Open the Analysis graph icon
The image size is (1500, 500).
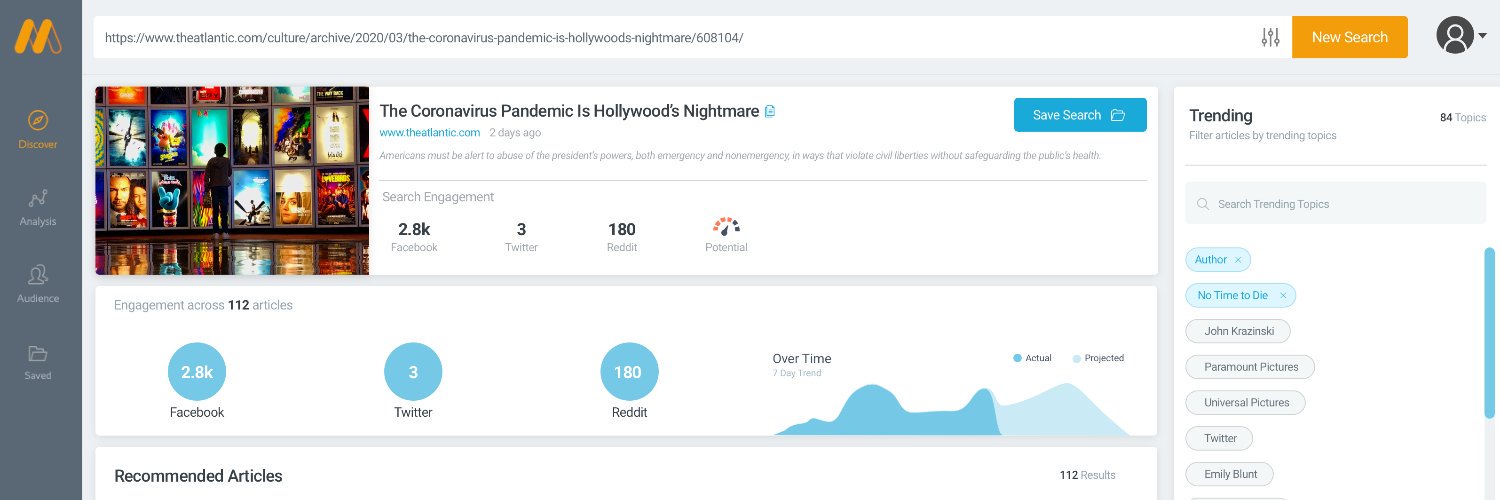point(38,198)
